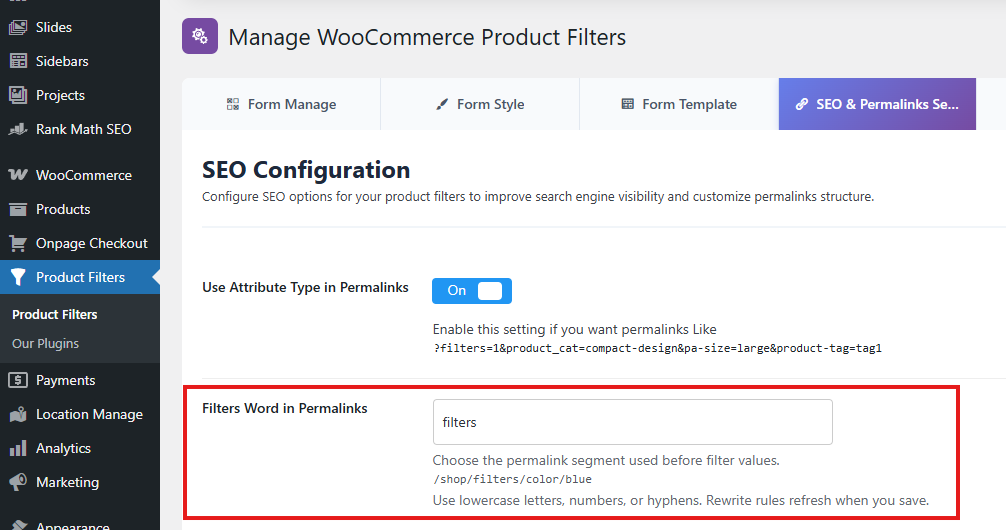
Task: Click the Products archive box icon
Action: click(x=18, y=209)
